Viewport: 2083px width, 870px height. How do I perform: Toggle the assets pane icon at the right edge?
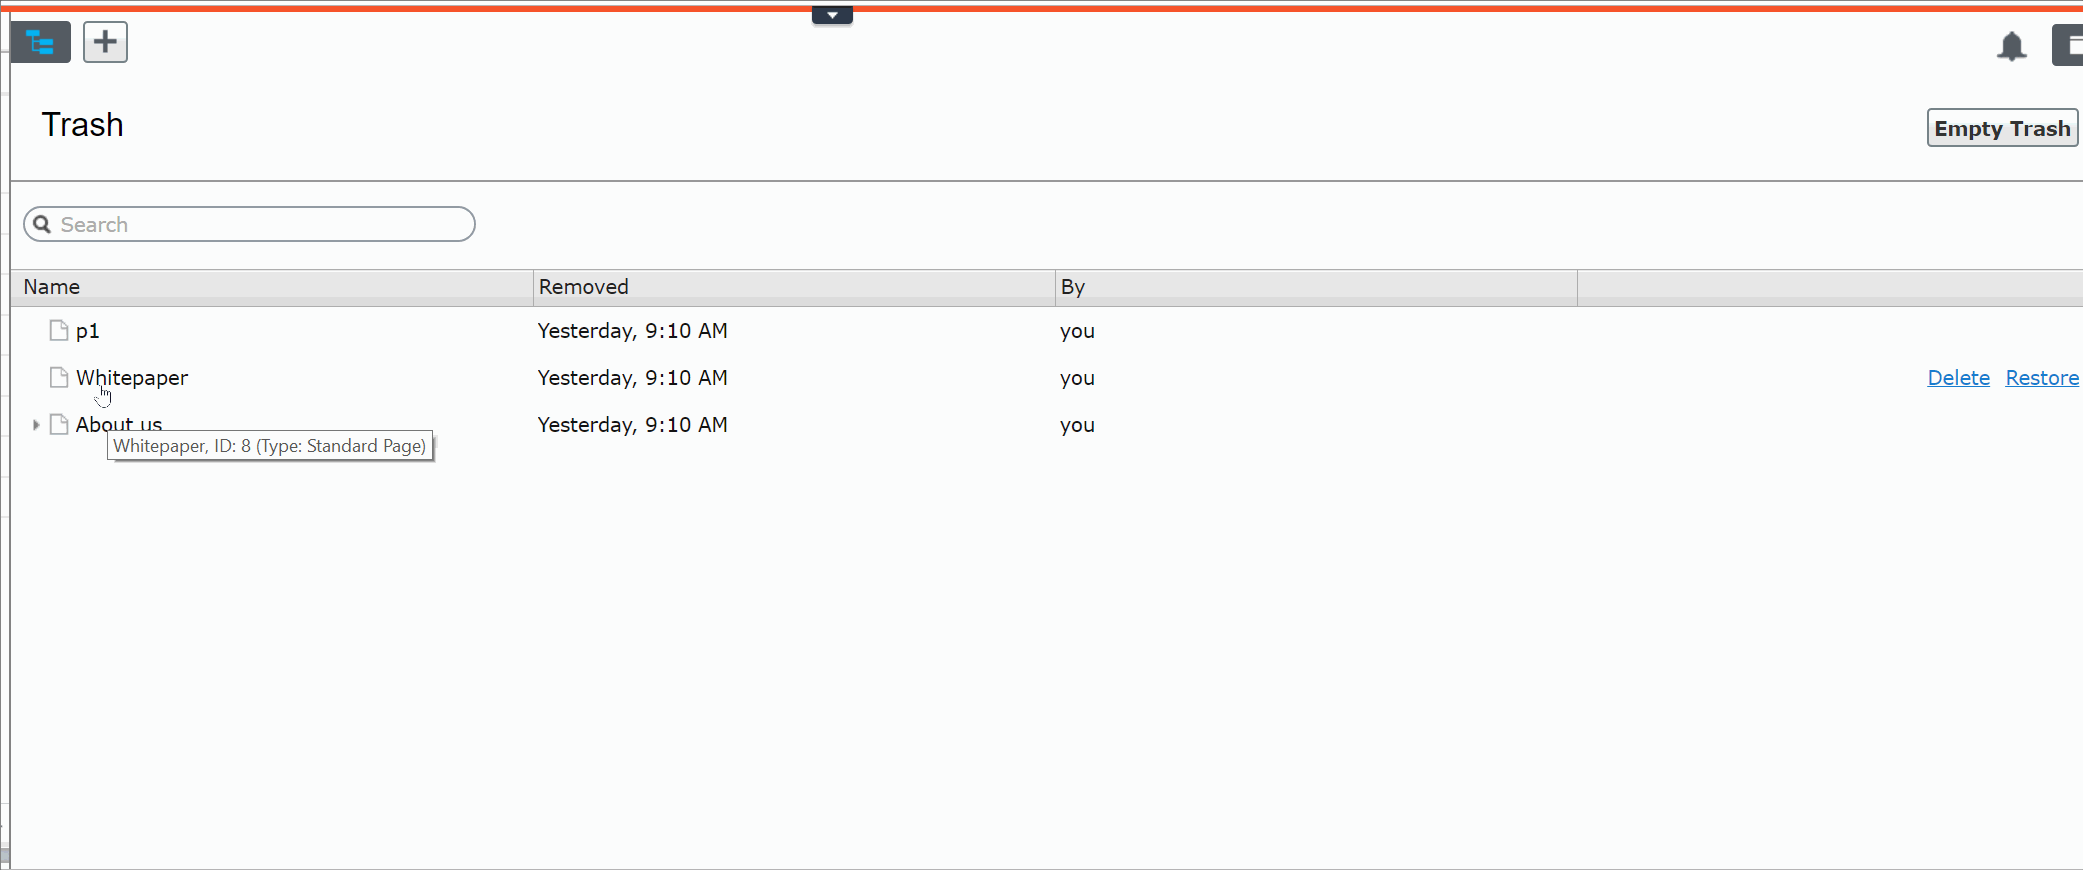(2069, 46)
